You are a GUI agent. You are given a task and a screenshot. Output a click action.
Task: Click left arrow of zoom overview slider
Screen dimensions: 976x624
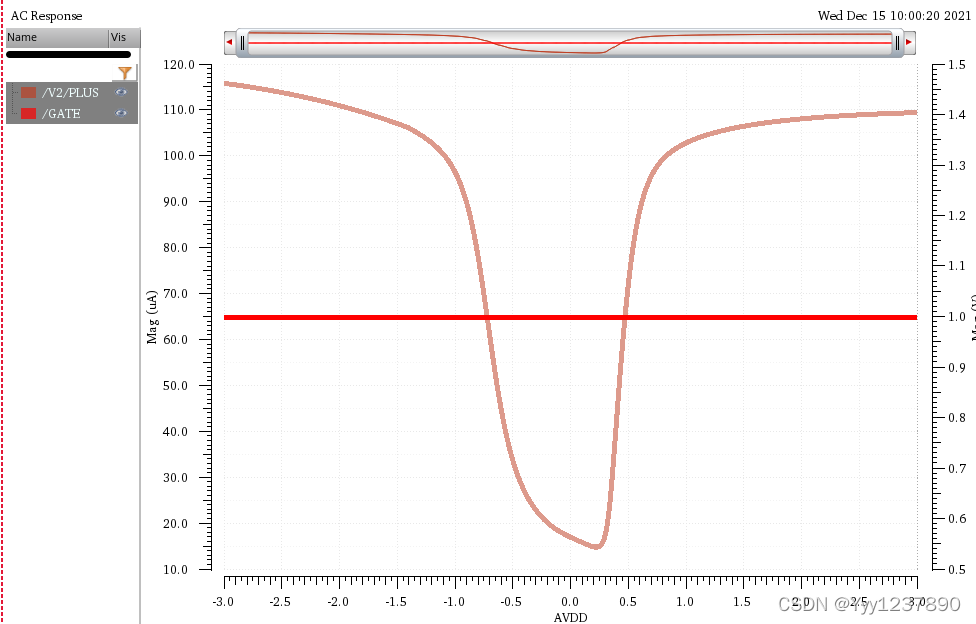(230, 42)
